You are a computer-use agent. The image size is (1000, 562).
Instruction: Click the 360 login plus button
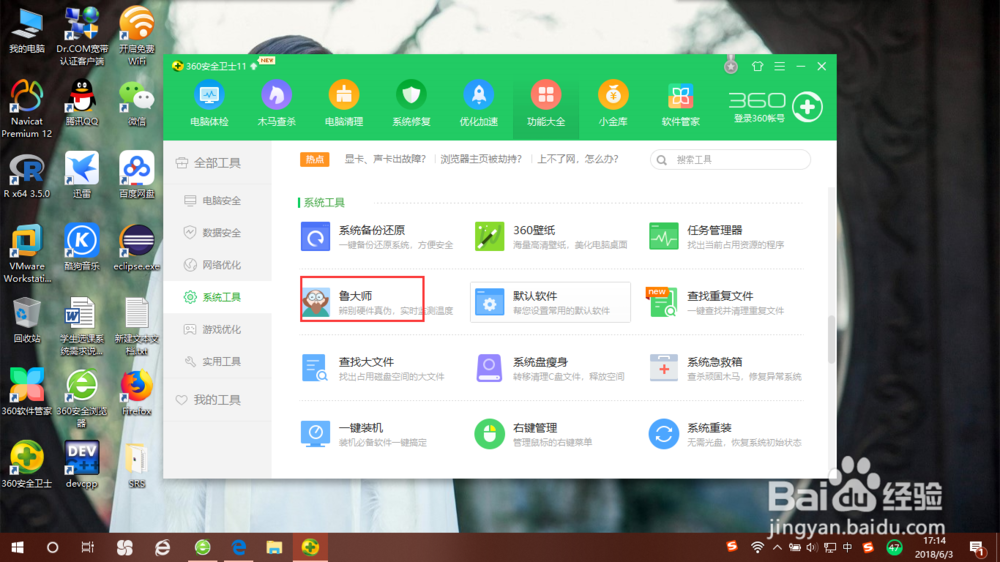click(x=807, y=107)
